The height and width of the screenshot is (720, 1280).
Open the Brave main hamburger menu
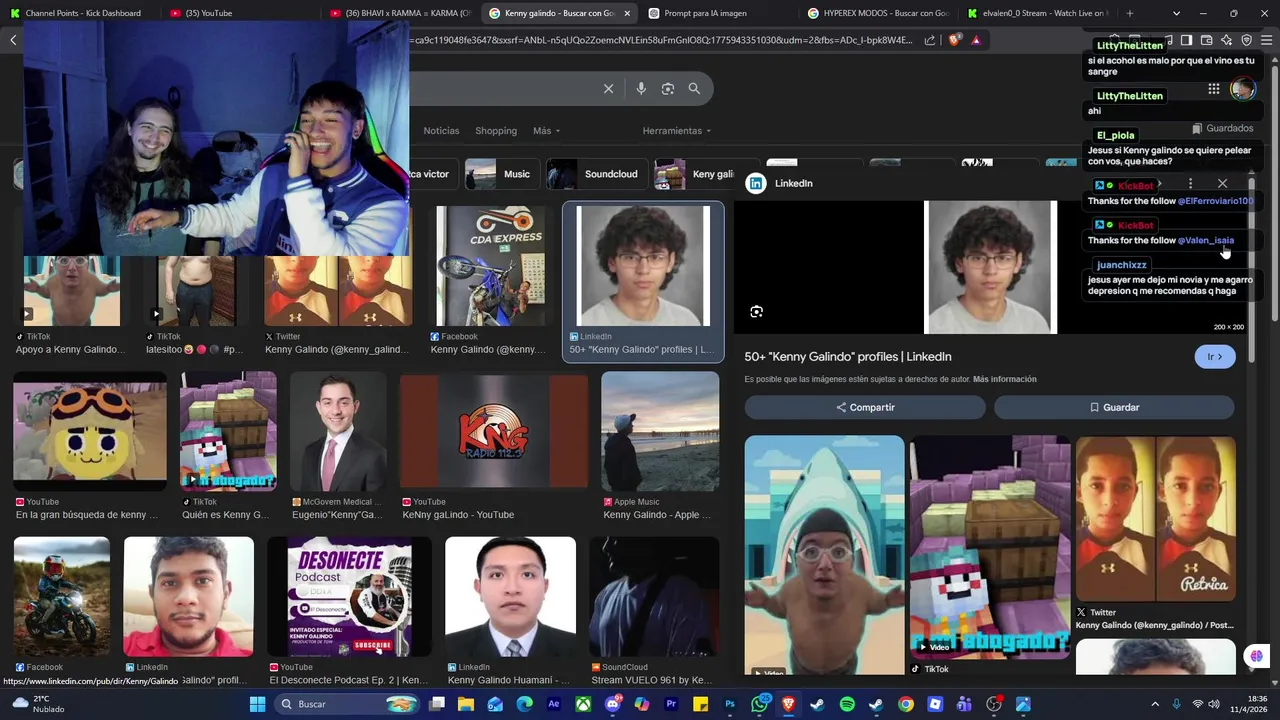coord(1267,40)
